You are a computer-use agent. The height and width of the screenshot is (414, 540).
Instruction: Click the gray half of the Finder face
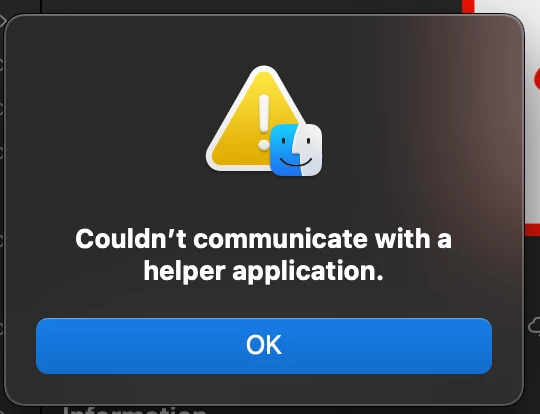(309, 150)
